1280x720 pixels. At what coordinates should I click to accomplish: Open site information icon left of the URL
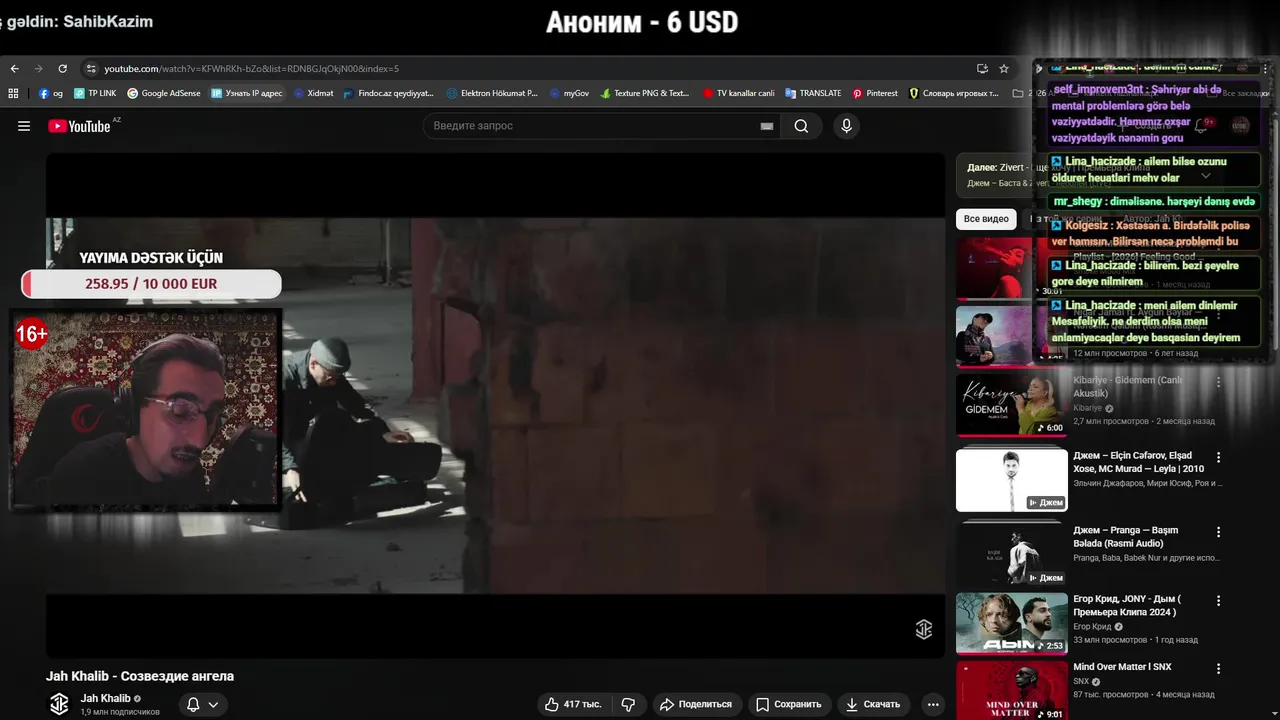(x=91, y=69)
